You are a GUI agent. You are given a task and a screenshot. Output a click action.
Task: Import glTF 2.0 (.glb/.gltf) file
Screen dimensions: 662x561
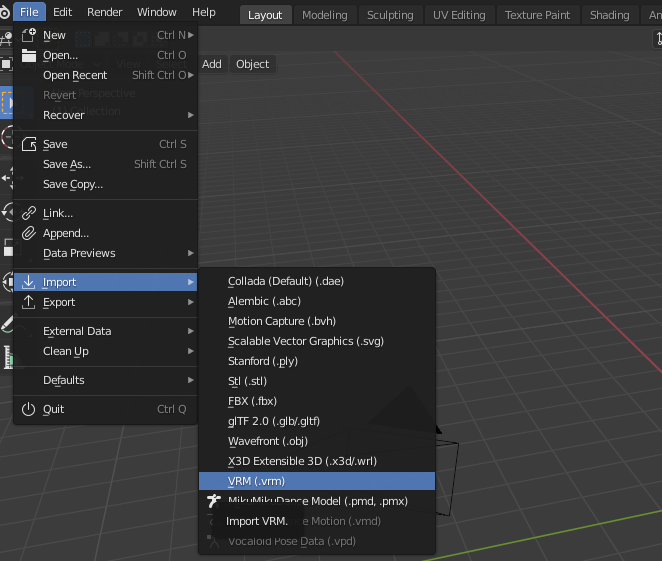[317, 421]
